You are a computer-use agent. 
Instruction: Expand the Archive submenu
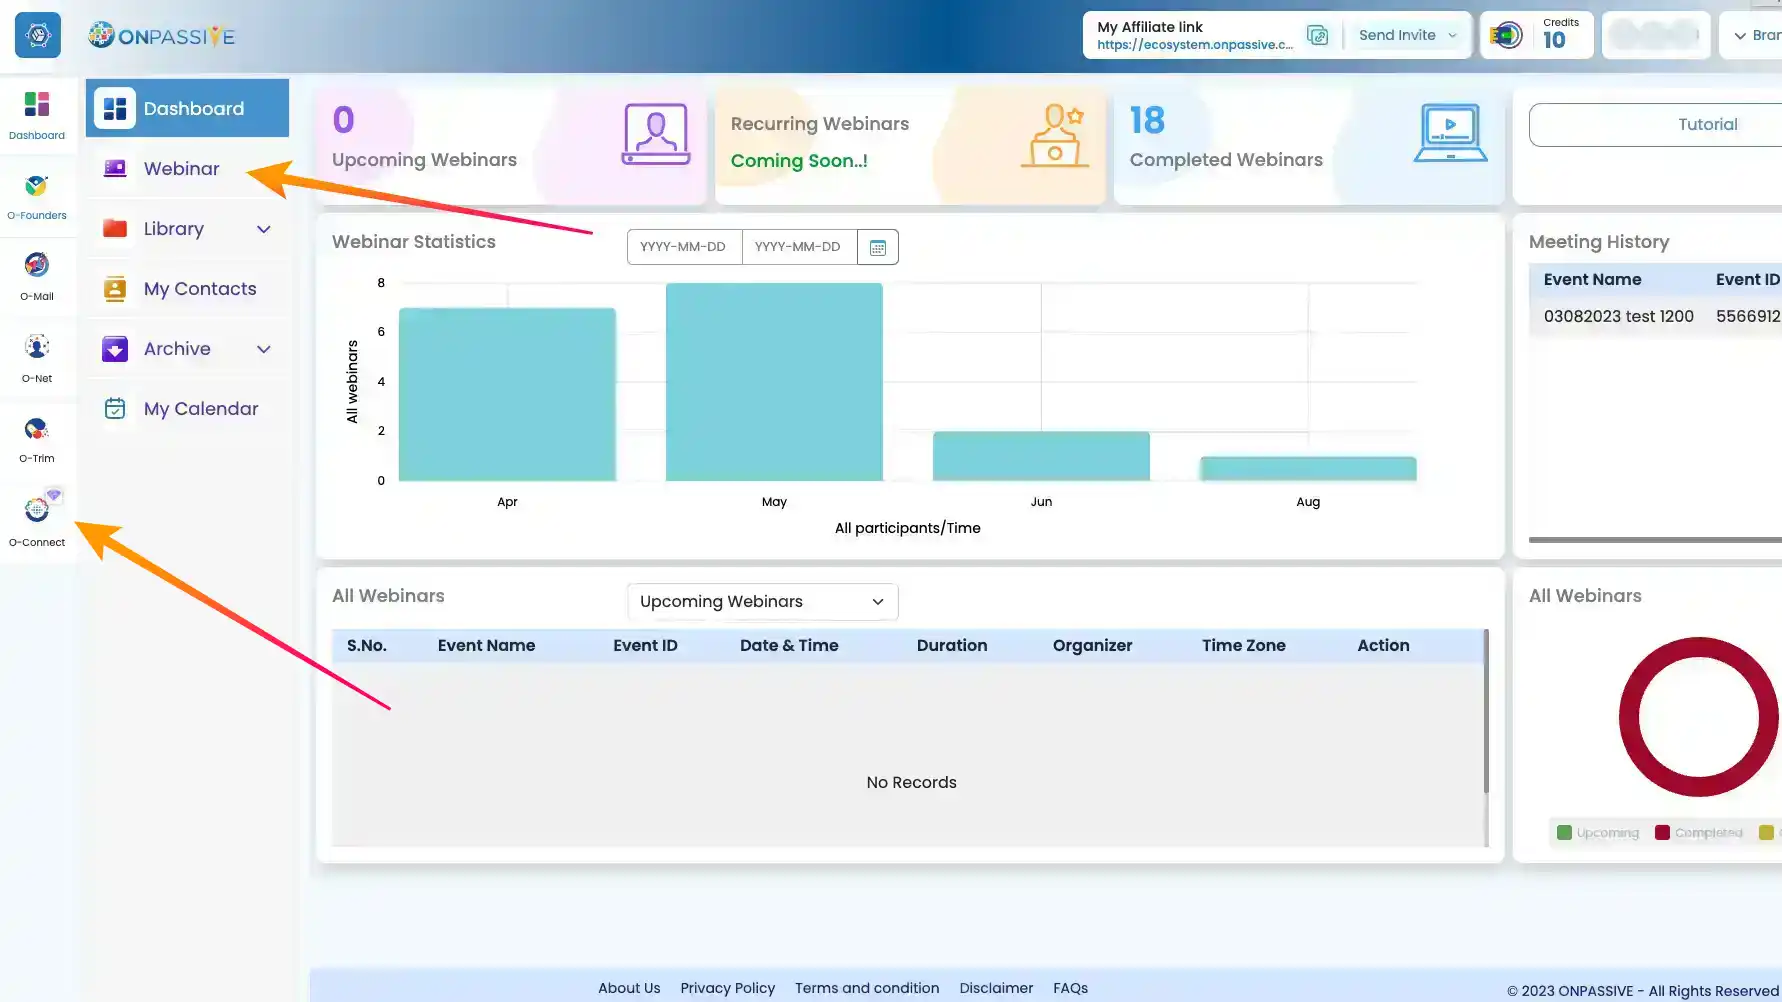point(263,349)
